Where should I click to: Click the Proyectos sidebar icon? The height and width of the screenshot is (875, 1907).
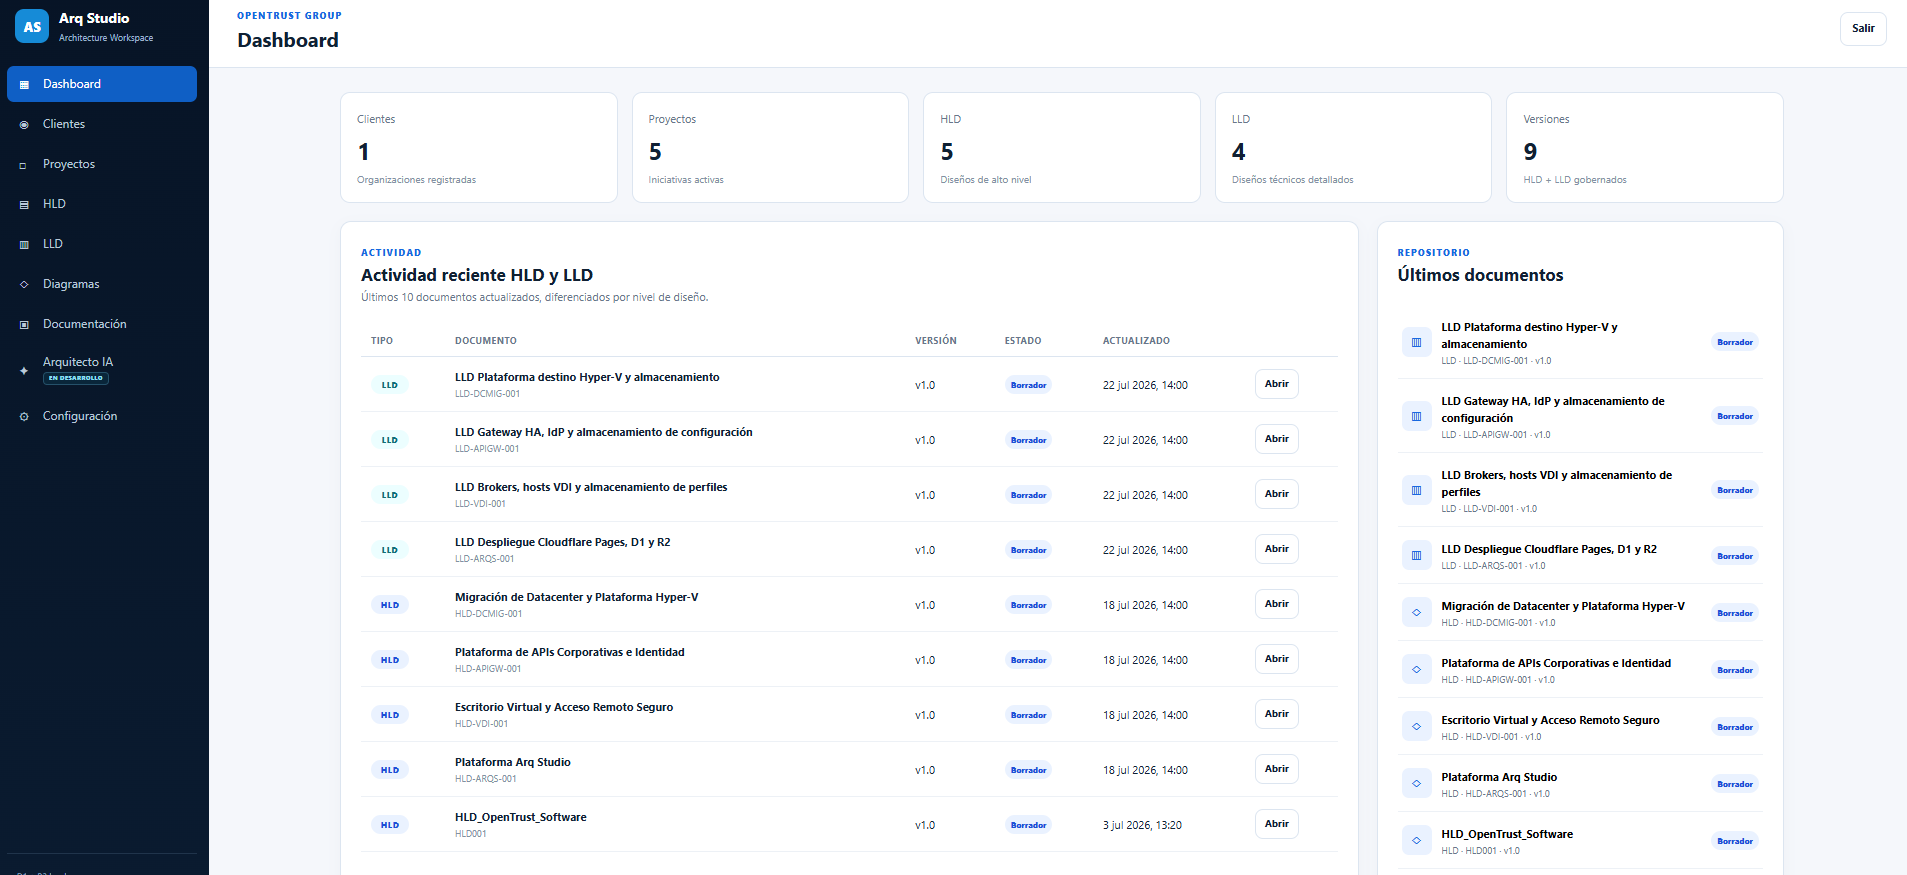(24, 165)
